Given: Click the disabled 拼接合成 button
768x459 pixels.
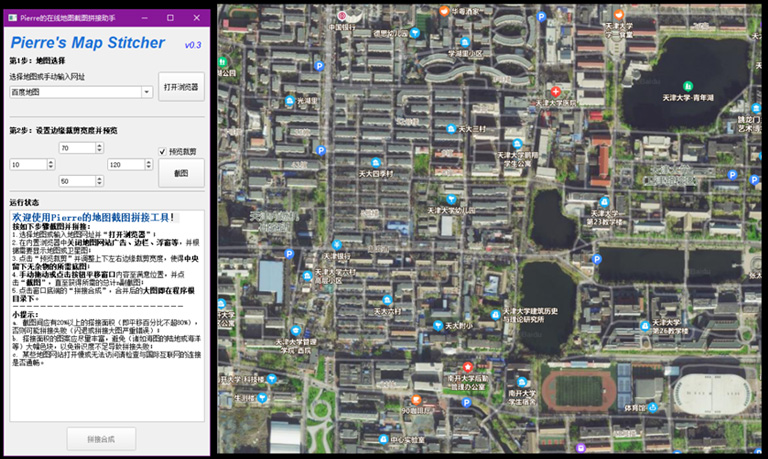Looking at the screenshot, I should click(x=101, y=439).
